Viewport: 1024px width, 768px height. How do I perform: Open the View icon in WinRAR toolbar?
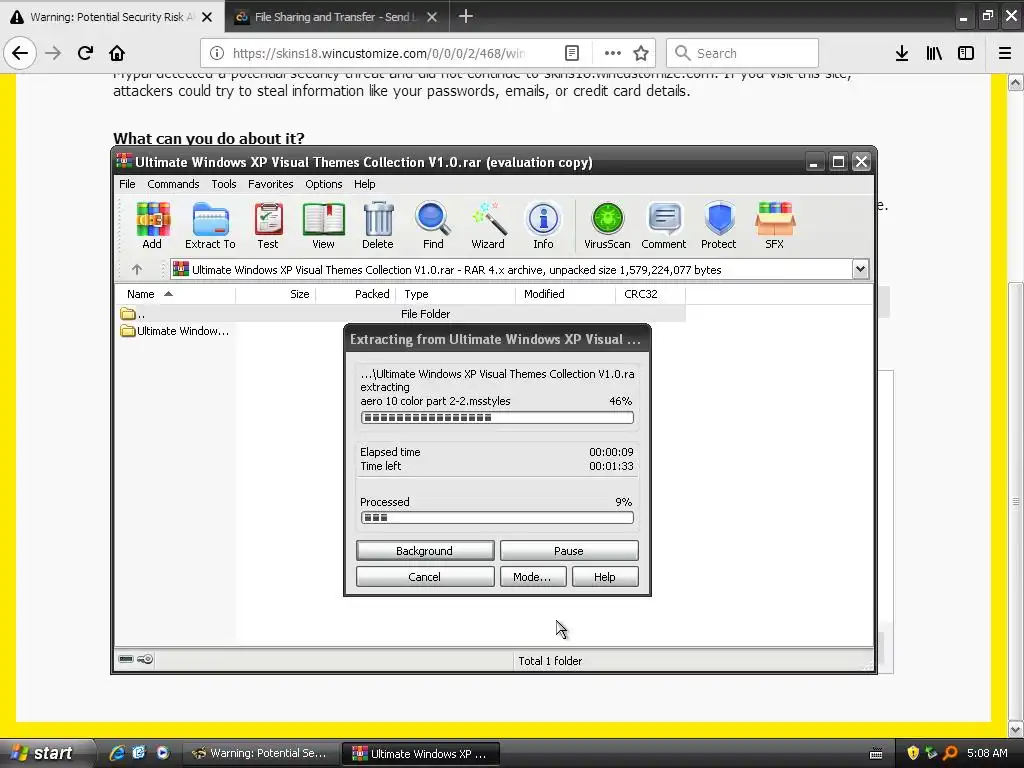(x=323, y=225)
